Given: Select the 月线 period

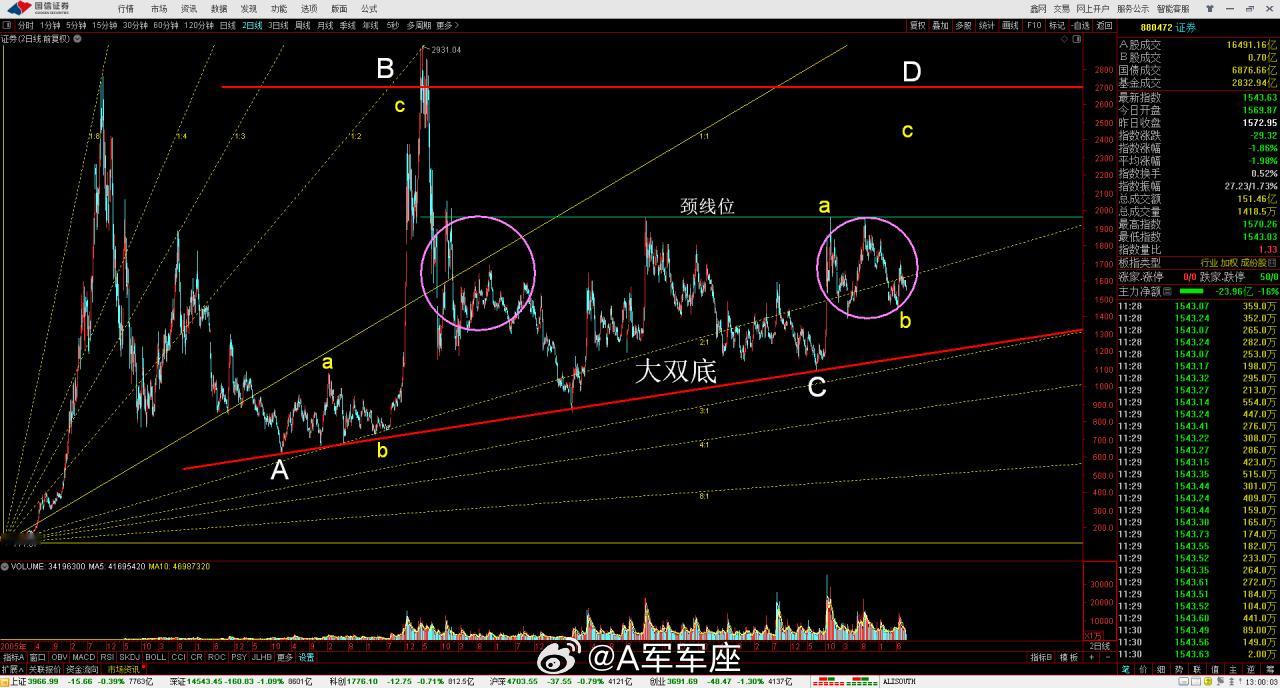Looking at the screenshot, I should click(x=325, y=25).
